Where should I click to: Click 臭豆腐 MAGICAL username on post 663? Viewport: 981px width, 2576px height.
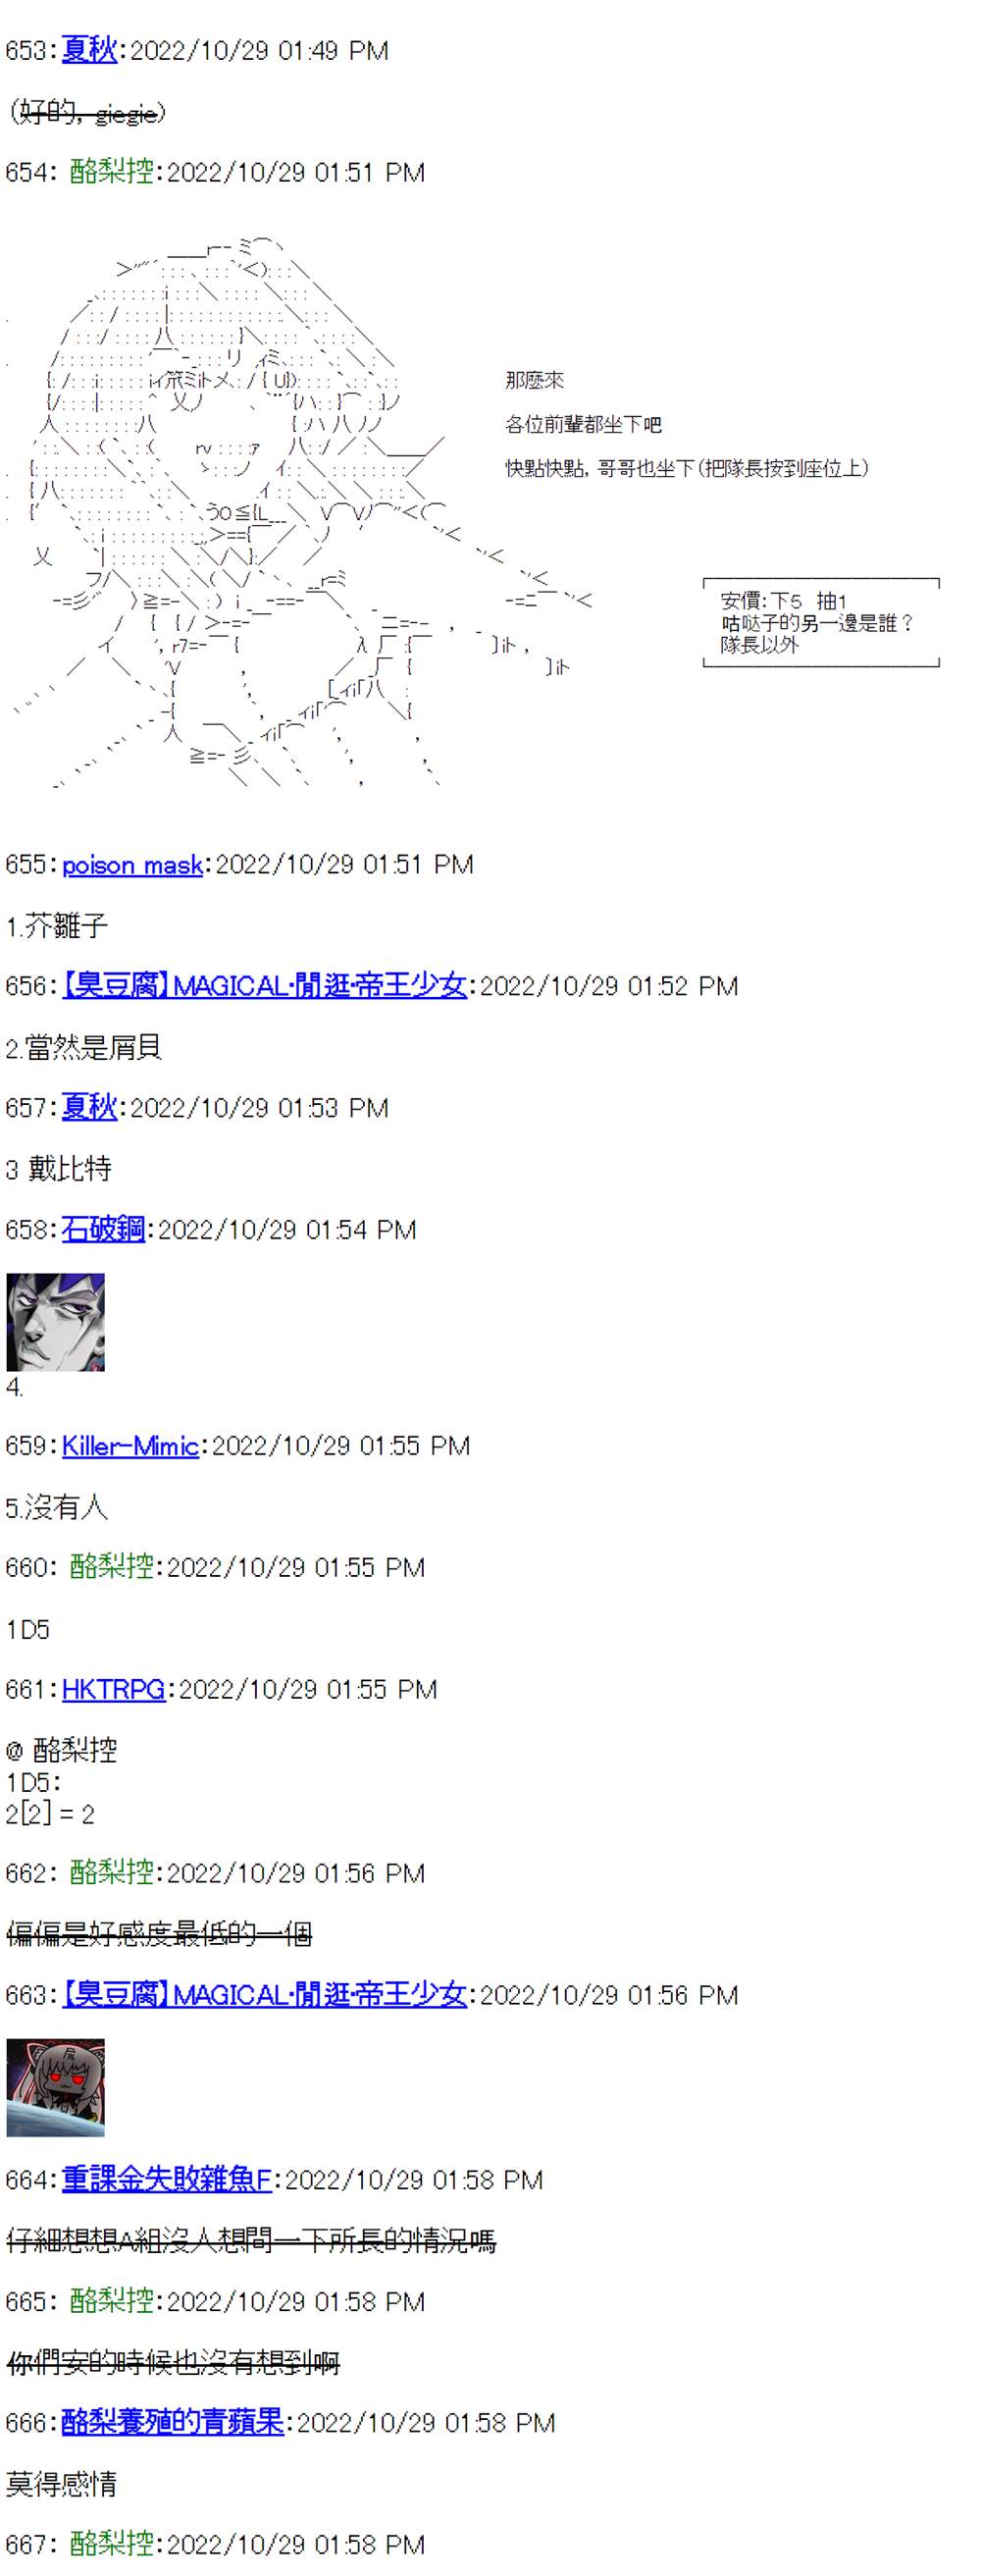click(x=264, y=1995)
